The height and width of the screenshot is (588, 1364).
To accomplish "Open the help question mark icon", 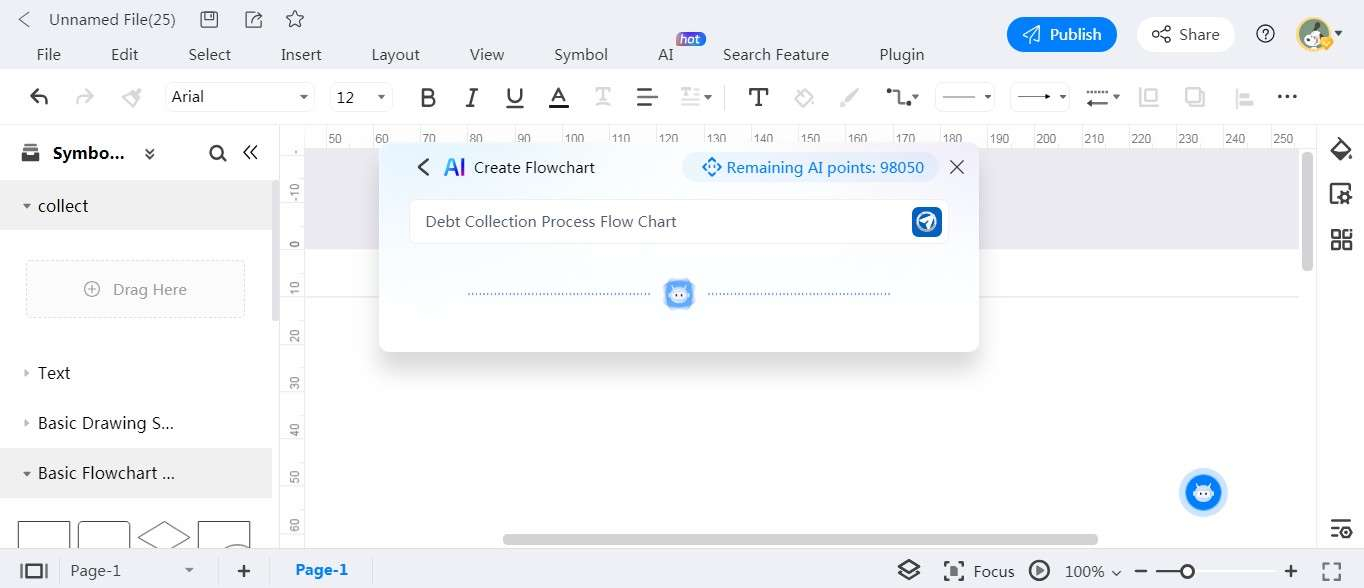I will (x=1265, y=34).
